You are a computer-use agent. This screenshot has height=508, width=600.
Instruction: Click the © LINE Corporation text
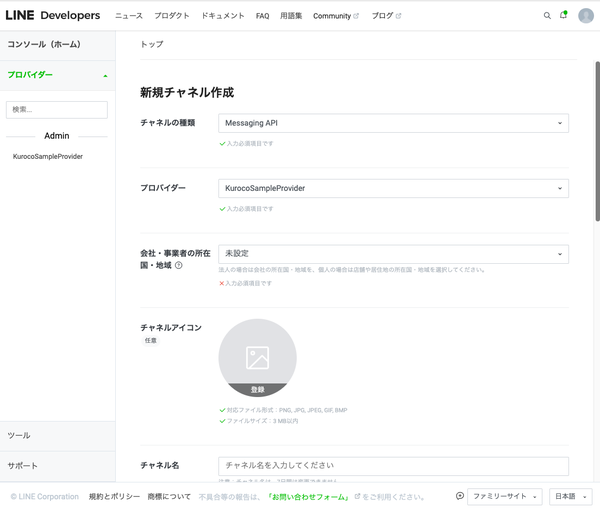pos(45,497)
